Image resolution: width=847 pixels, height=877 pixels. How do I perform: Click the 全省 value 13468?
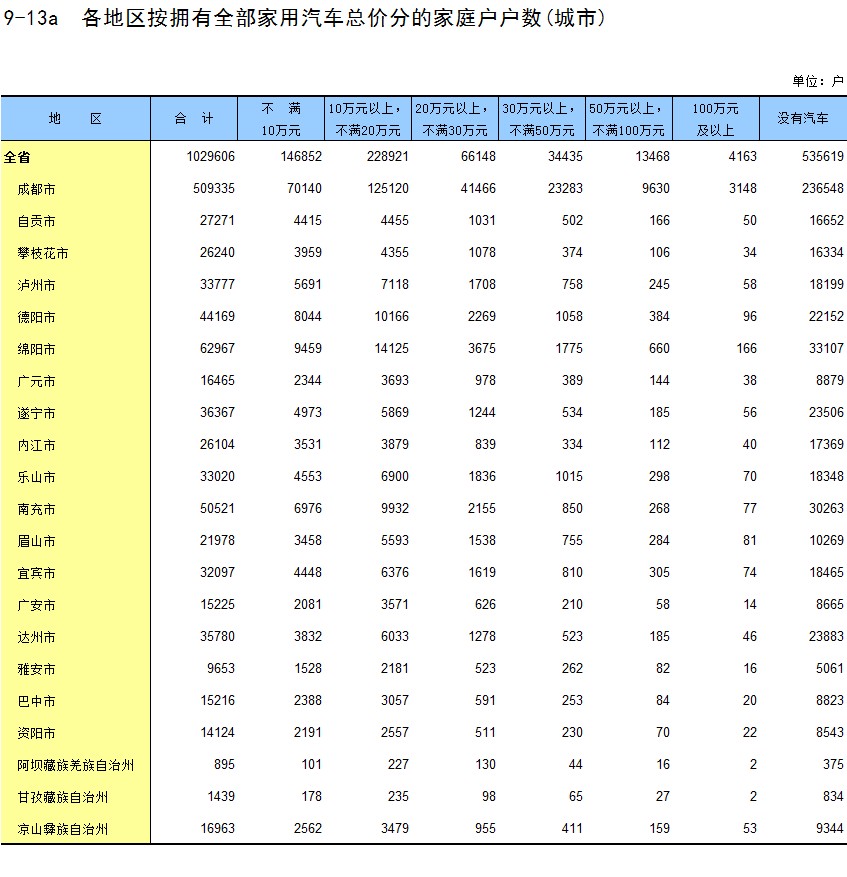652,156
